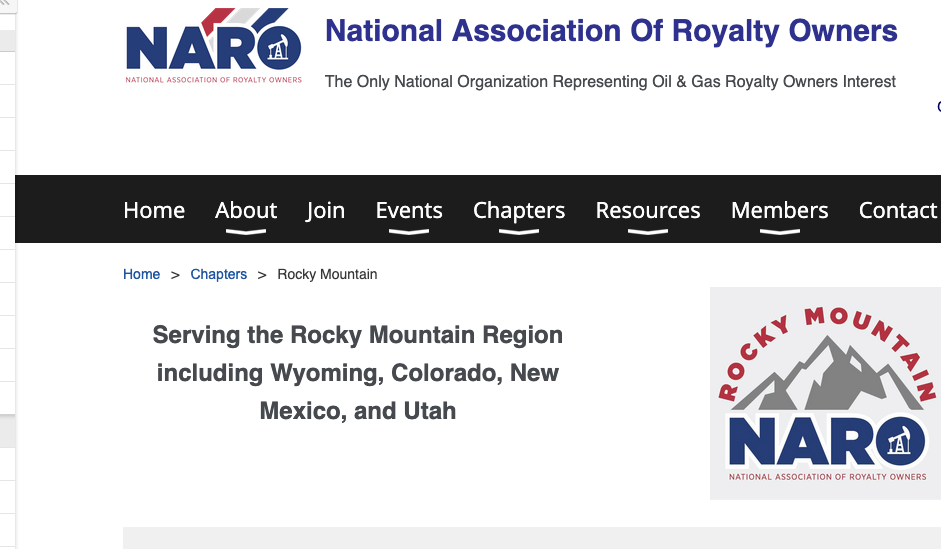This screenshot has width=941, height=549.
Task: Open the Home navigation item
Action: point(154,211)
